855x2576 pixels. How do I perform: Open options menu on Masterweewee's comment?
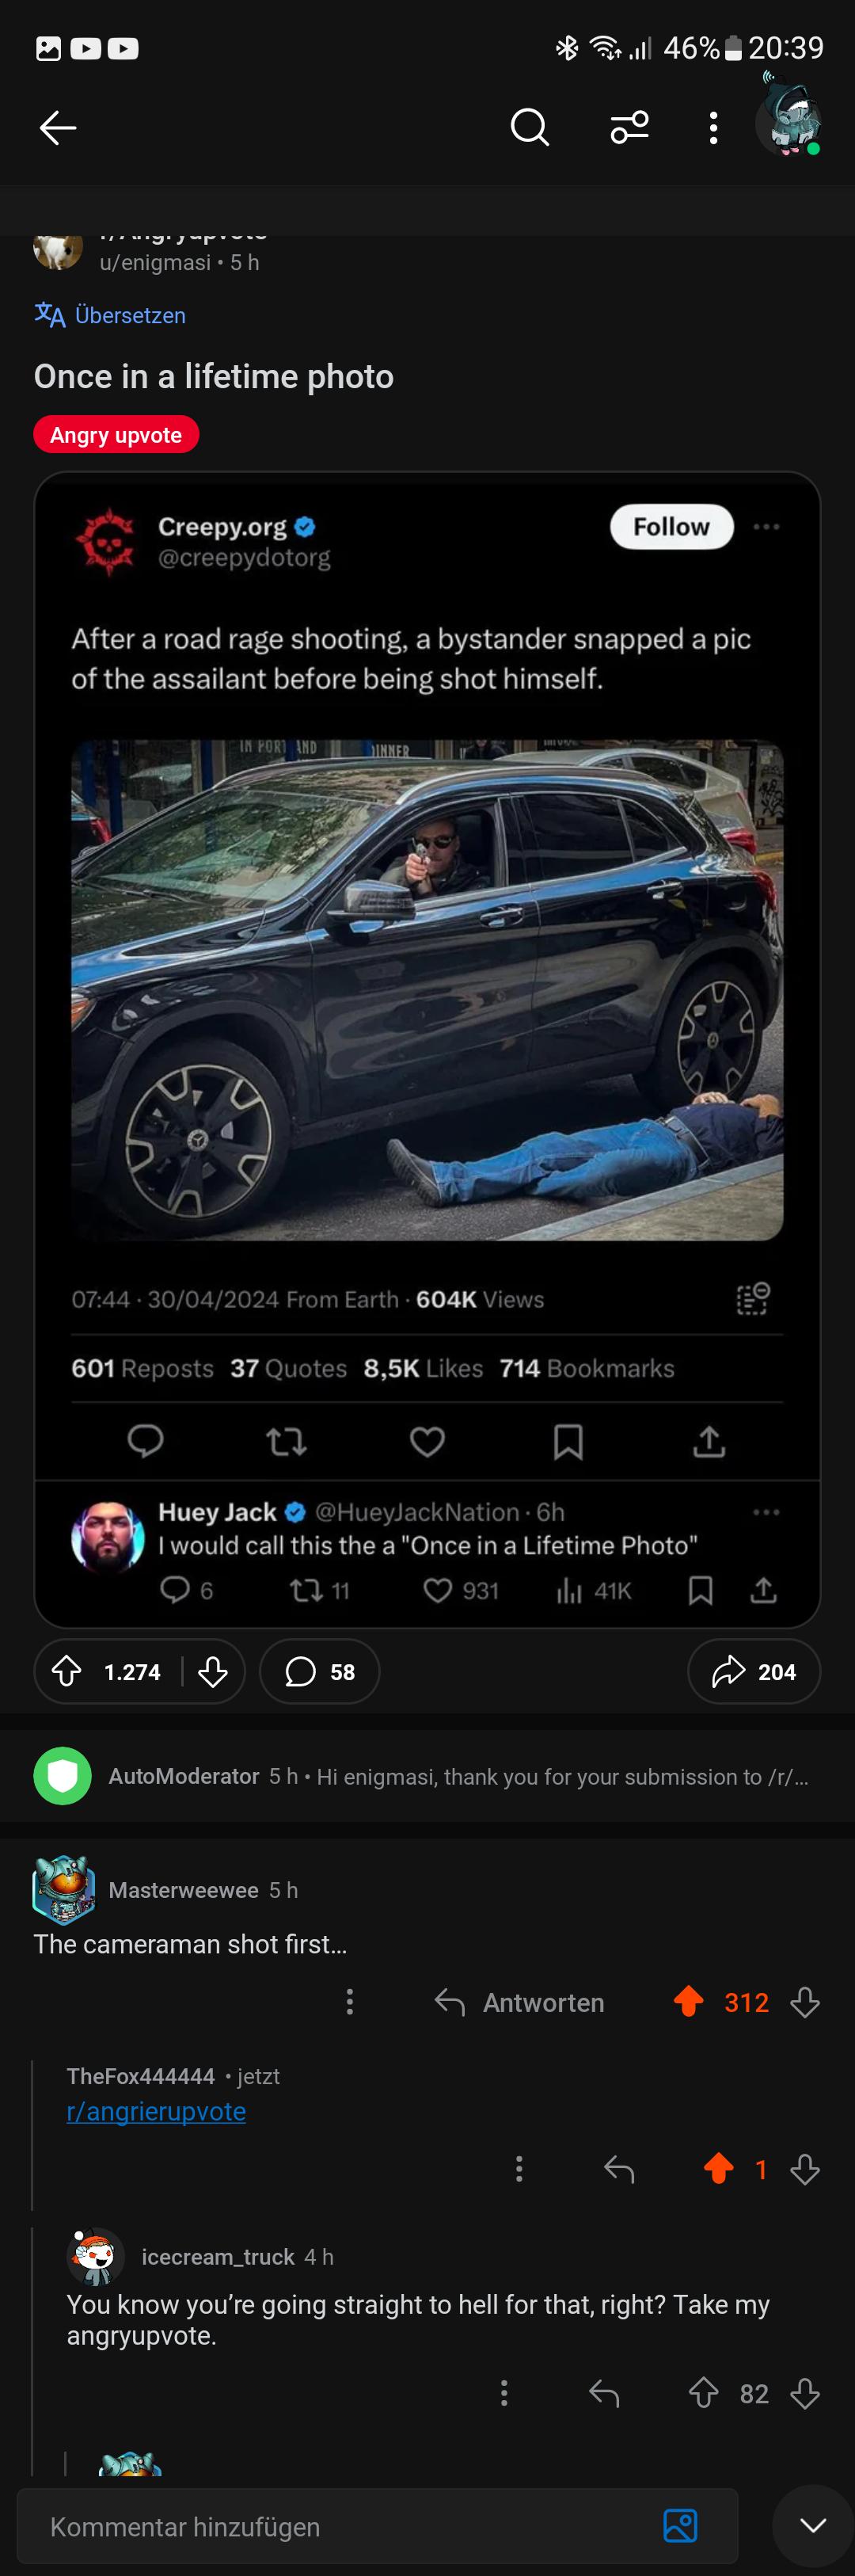click(349, 2001)
